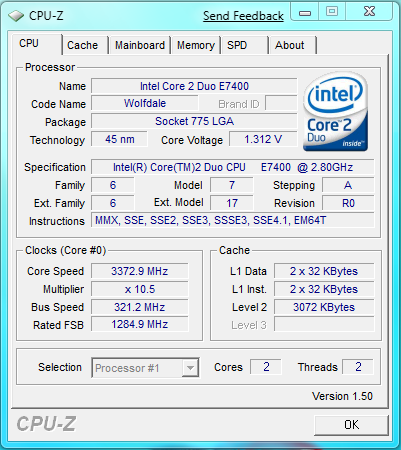Click the Version 1.50 label
Screen dimensions: 401x450
pos(342,396)
